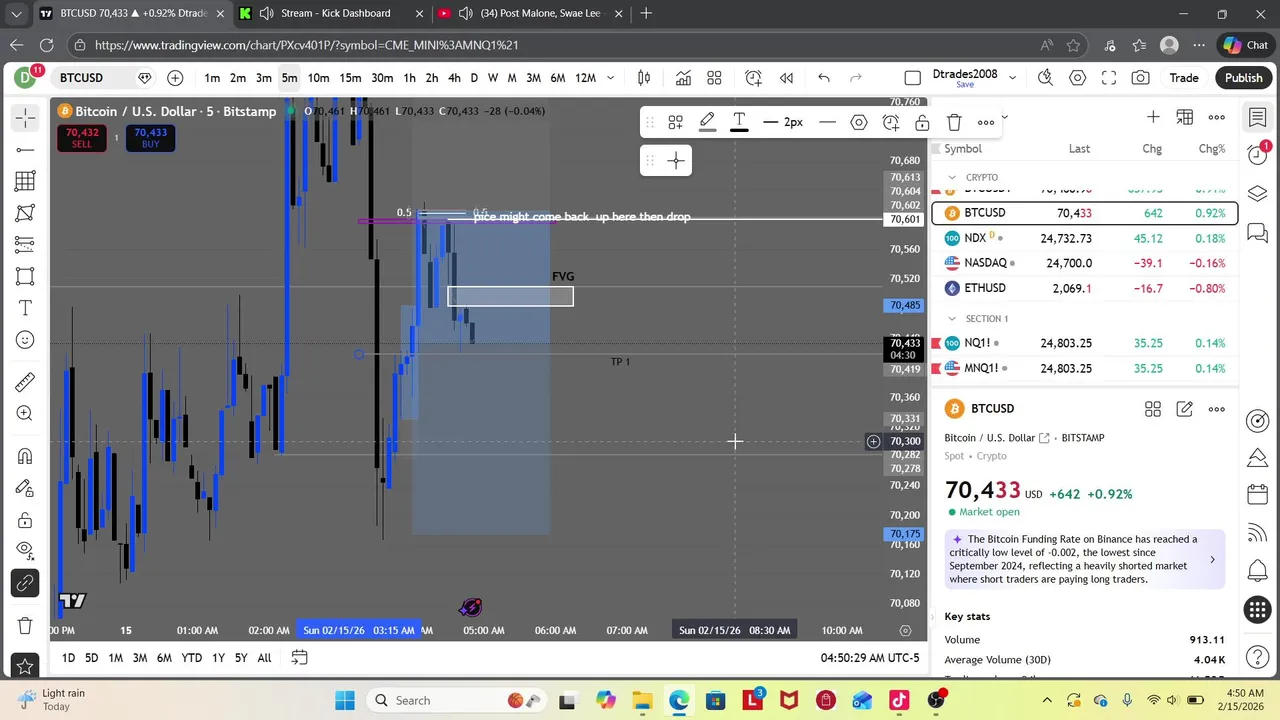This screenshot has width=1280, height=720.
Task: Start bar replay rewind icon
Action: click(786, 78)
